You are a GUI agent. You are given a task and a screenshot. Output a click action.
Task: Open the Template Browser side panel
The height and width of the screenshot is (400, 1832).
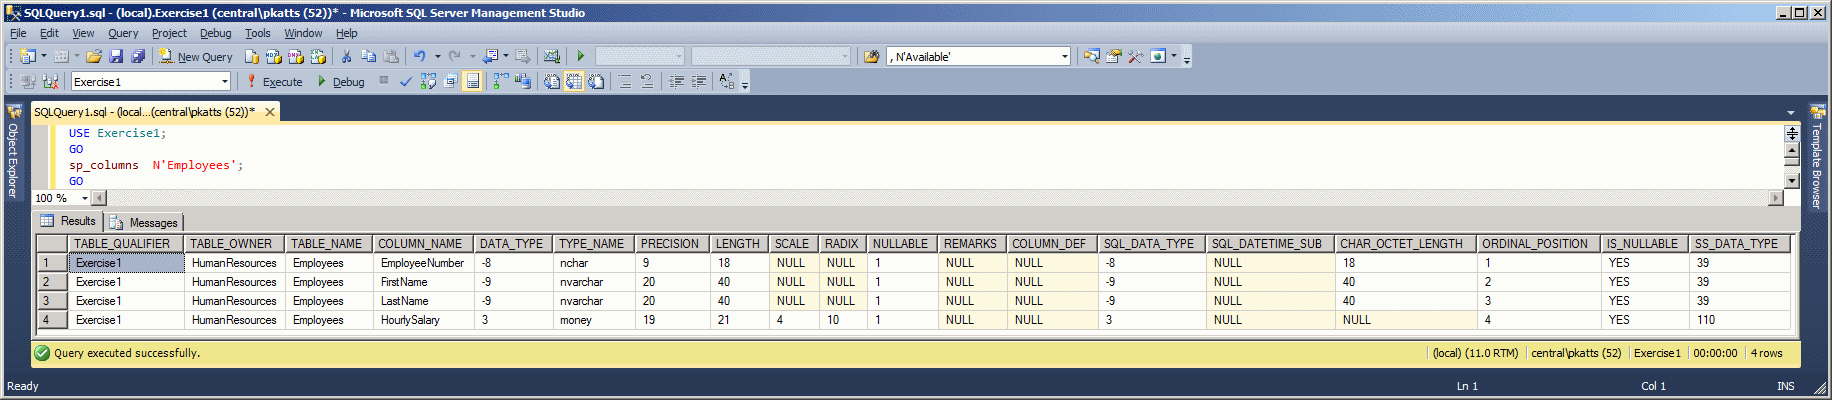(x=1818, y=155)
